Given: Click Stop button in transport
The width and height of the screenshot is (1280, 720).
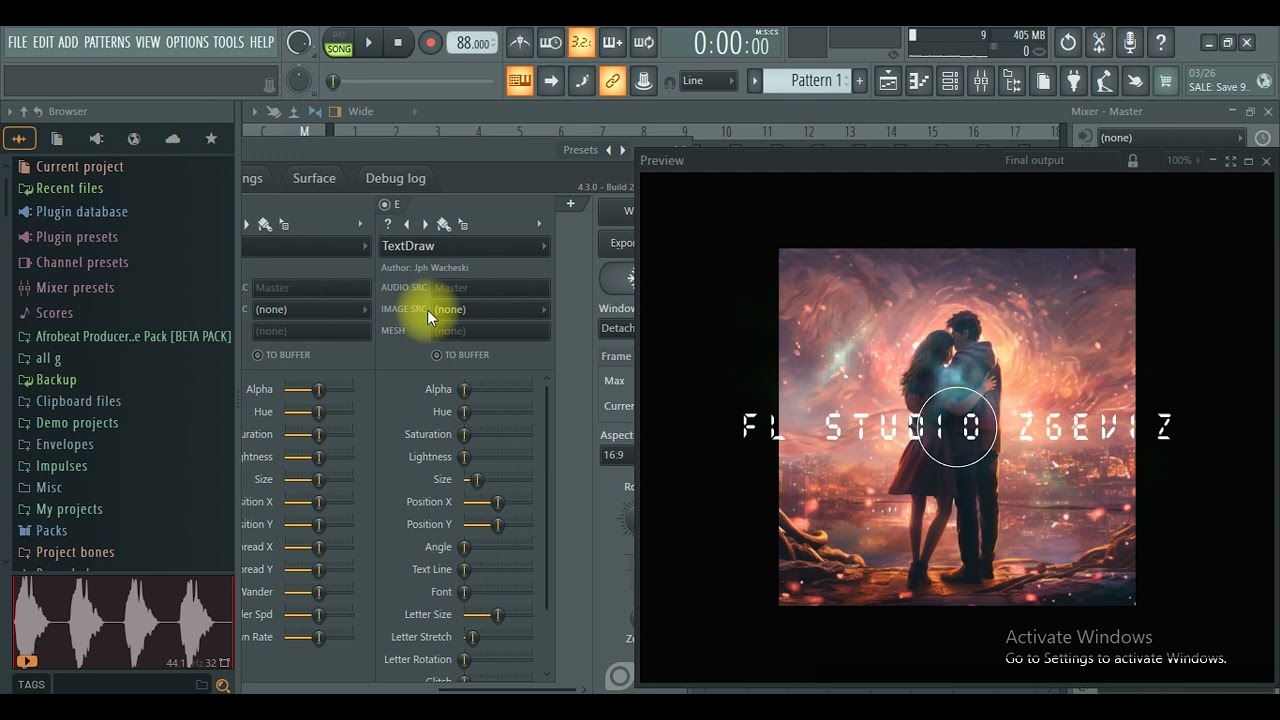Looking at the screenshot, I should [x=398, y=42].
